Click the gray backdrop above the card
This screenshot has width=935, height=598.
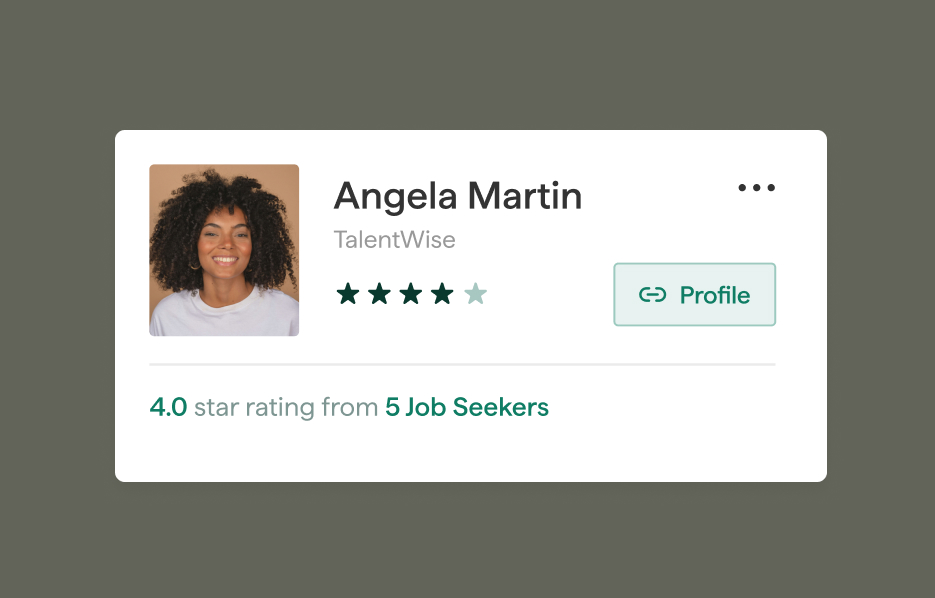(468, 64)
